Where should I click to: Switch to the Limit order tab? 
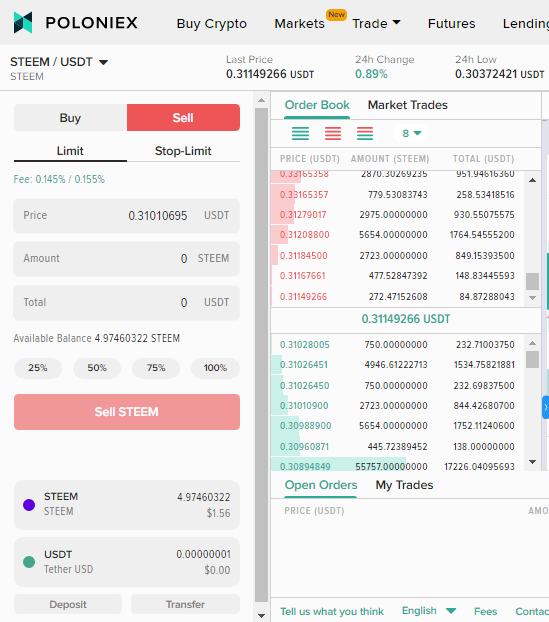(x=70, y=151)
